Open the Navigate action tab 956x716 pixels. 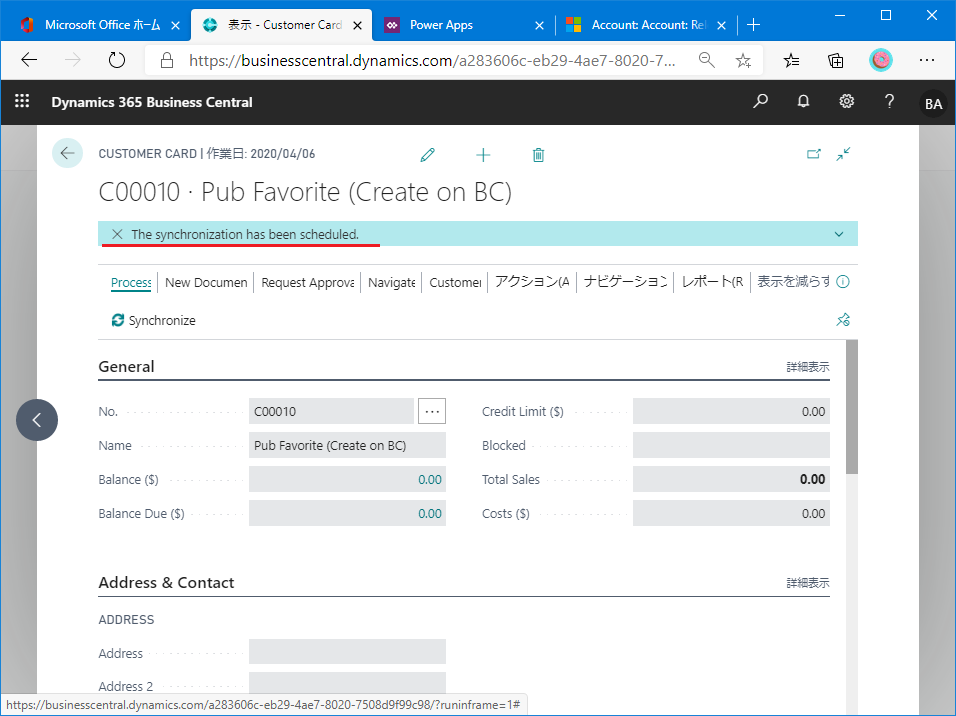coord(391,282)
